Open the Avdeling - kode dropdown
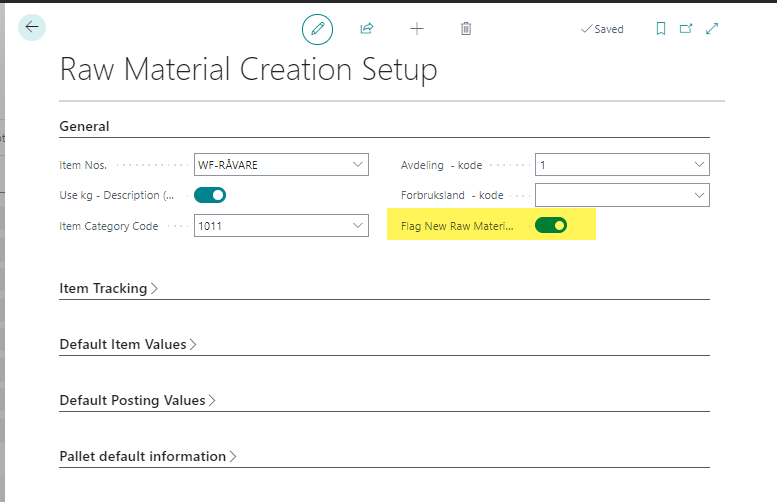The image size is (777, 502). pos(698,165)
